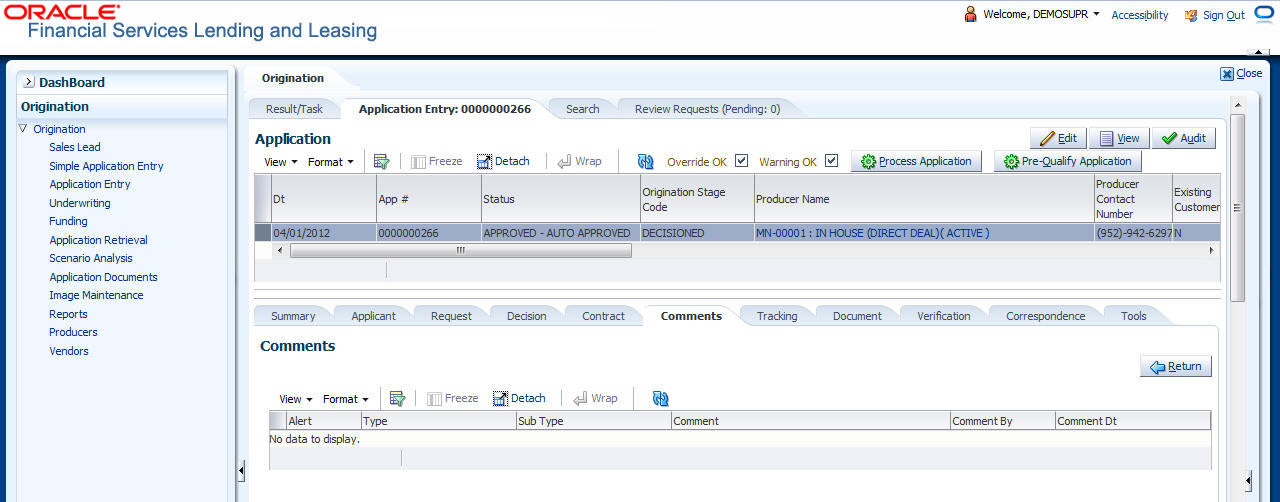Image resolution: width=1280 pixels, height=502 pixels.
Task: Click the Edit button
Action: coord(1058,138)
